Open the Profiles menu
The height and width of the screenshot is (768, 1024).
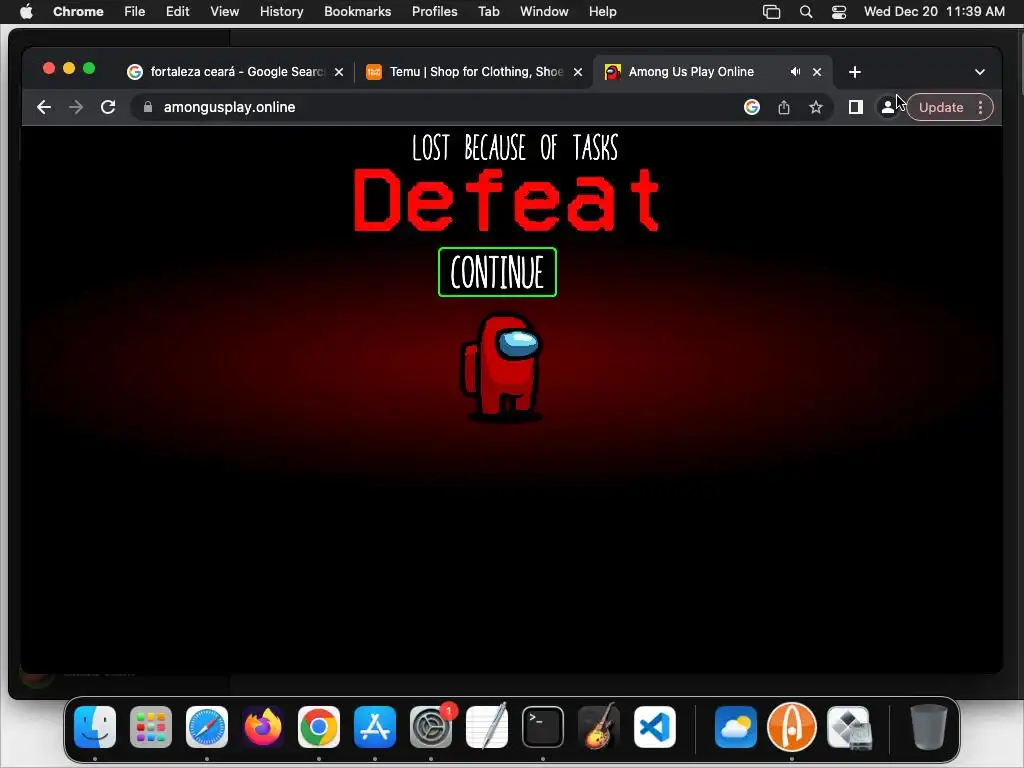tap(434, 11)
